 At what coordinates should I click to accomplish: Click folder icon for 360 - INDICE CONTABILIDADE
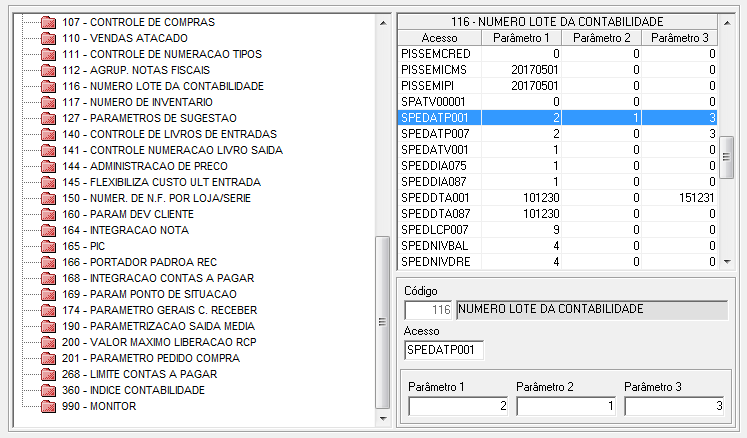(x=48, y=390)
